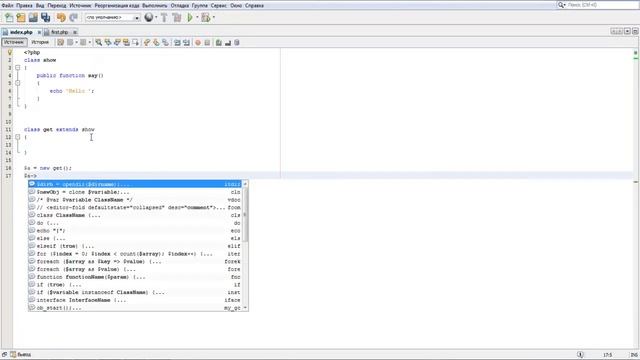Open the Сервис menu
This screenshot has width=640, height=360.
coord(219,6)
